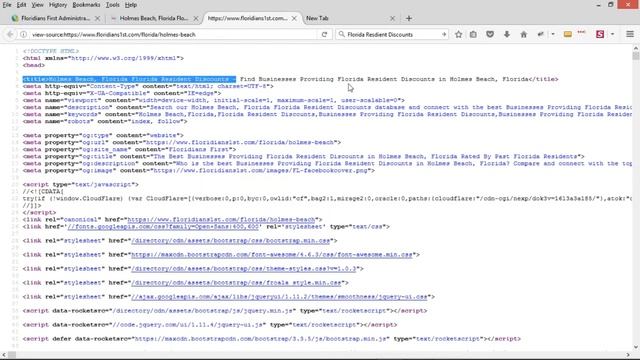The width and height of the screenshot is (640, 360).
Task: Click the script type text/javascript line
Action: 81,184
